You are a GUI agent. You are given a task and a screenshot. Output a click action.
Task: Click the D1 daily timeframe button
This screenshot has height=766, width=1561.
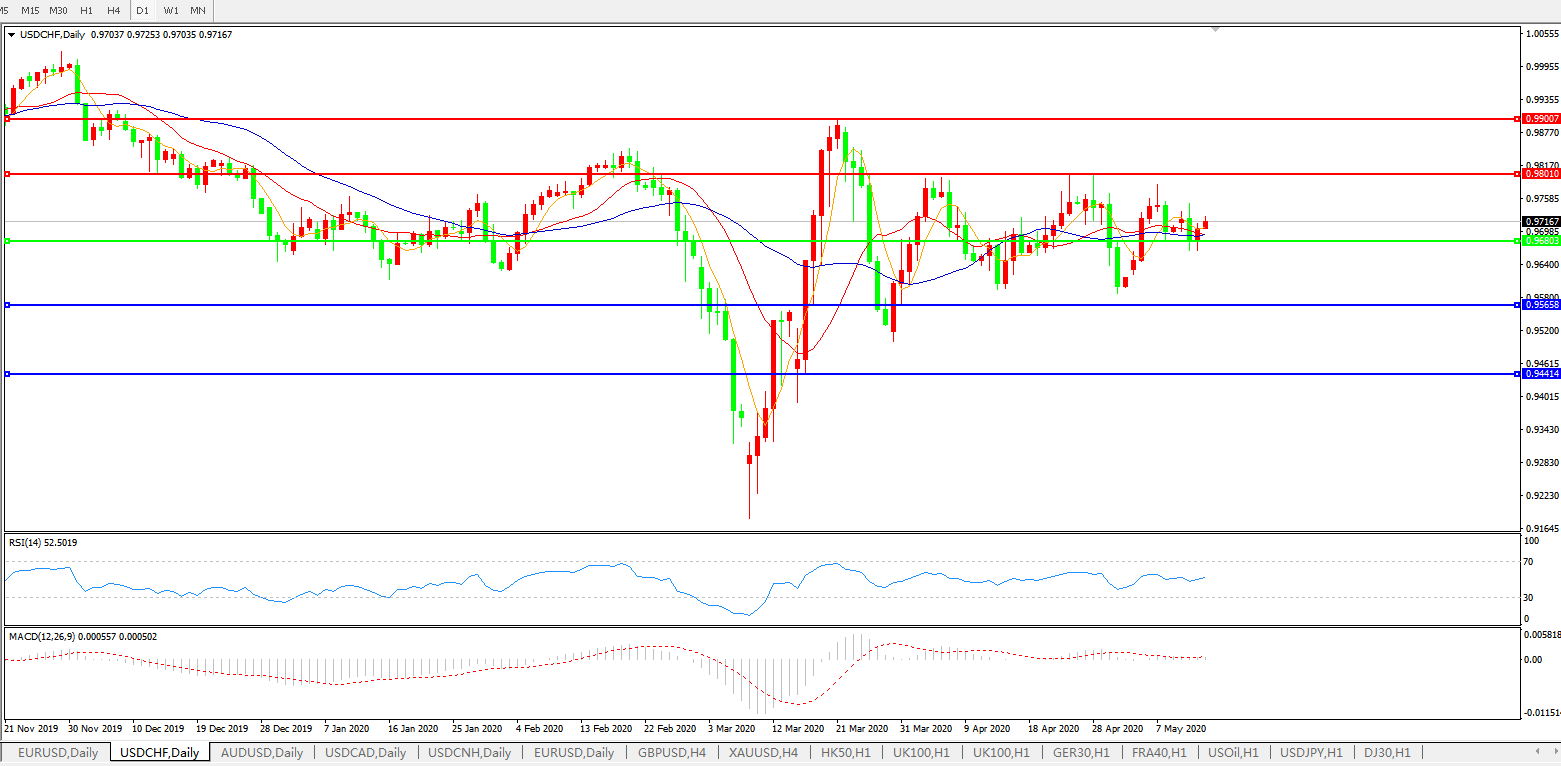coord(142,10)
